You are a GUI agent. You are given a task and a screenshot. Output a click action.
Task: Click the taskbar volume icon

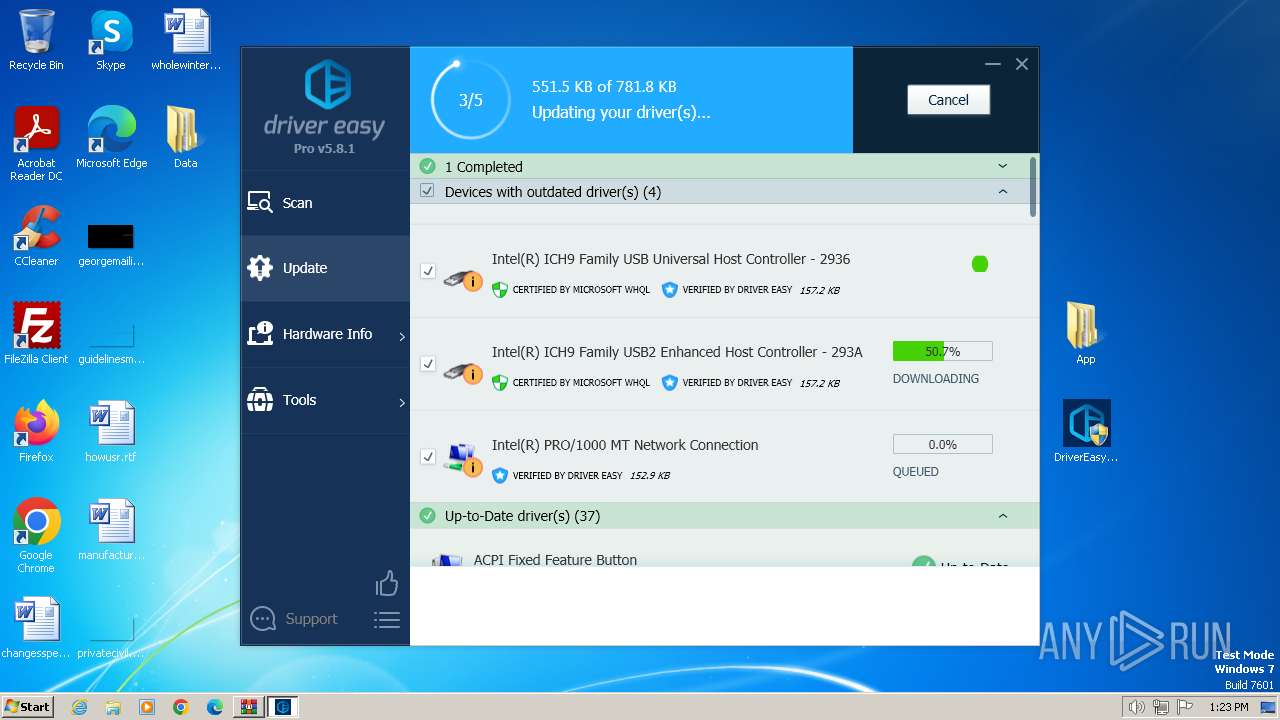click(1136, 707)
